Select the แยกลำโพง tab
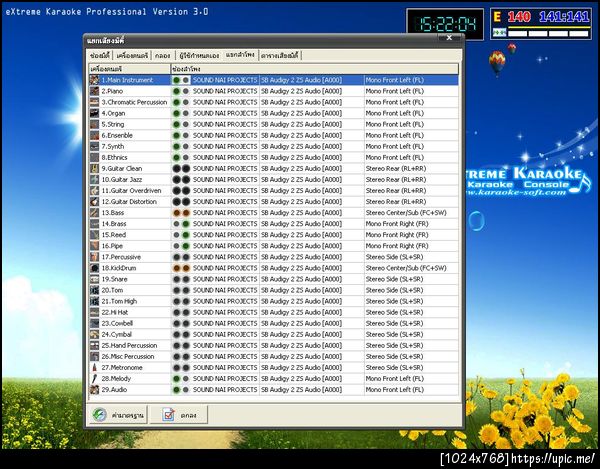 pyautogui.click(x=240, y=55)
